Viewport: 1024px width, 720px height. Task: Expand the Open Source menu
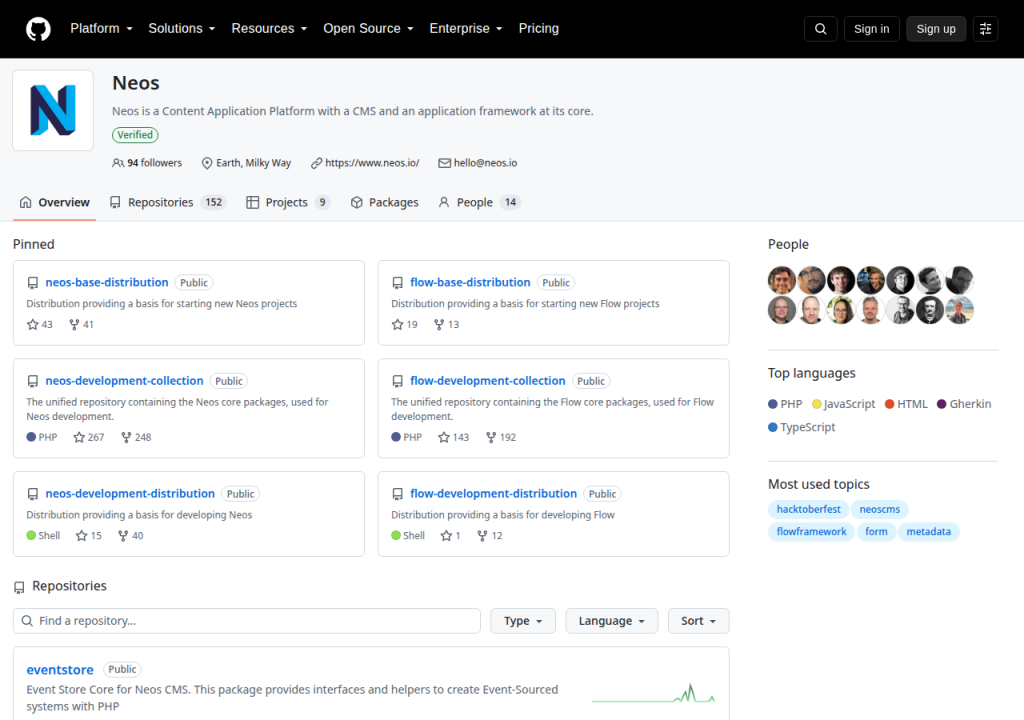(368, 29)
